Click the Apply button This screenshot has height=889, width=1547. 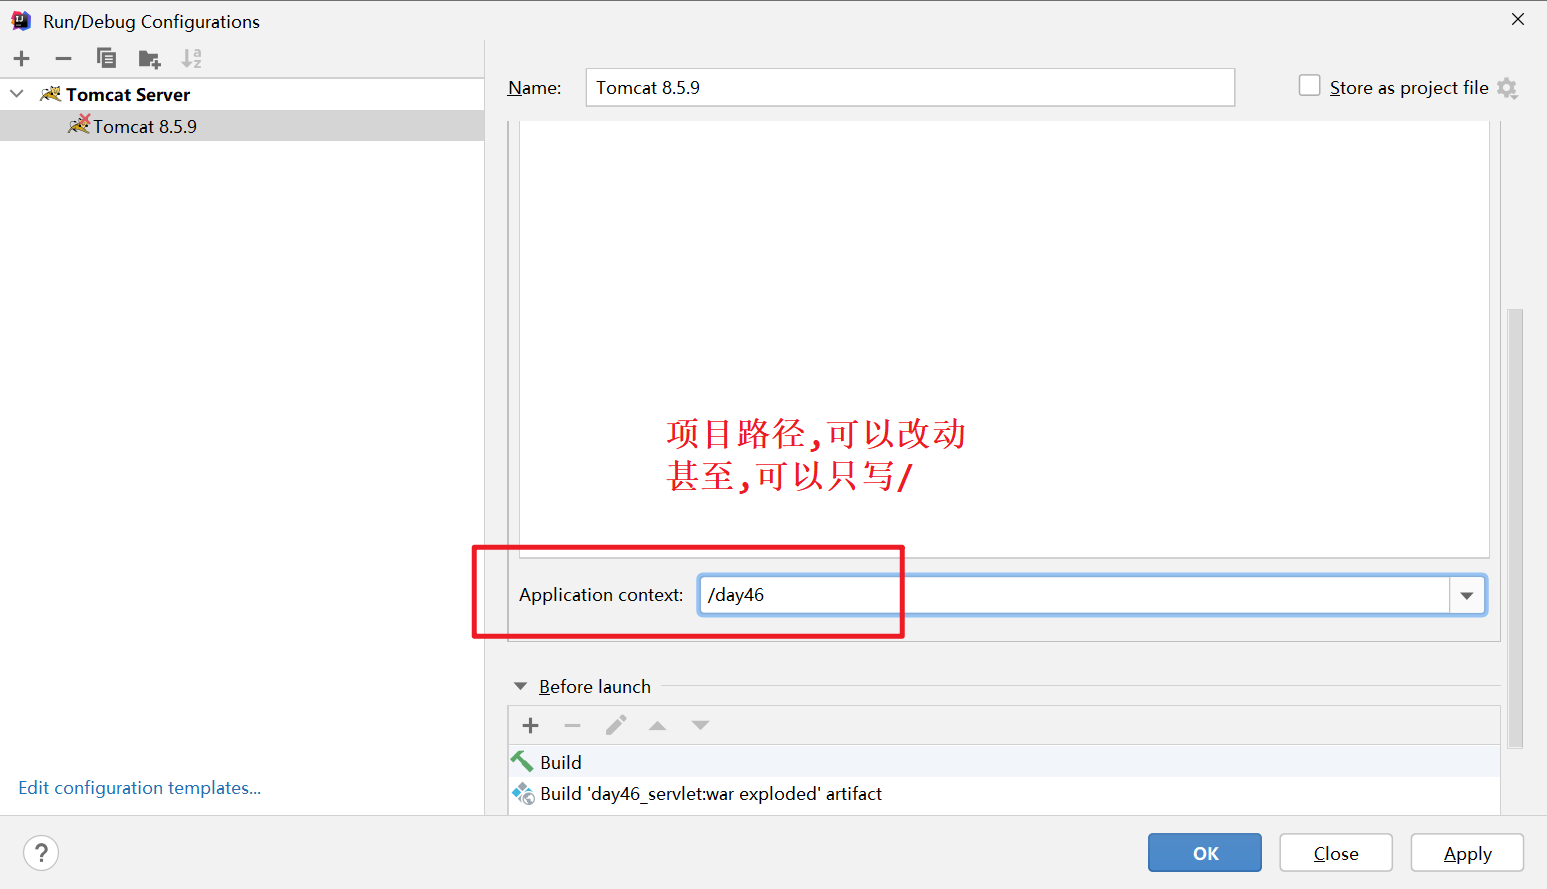tap(1467, 853)
